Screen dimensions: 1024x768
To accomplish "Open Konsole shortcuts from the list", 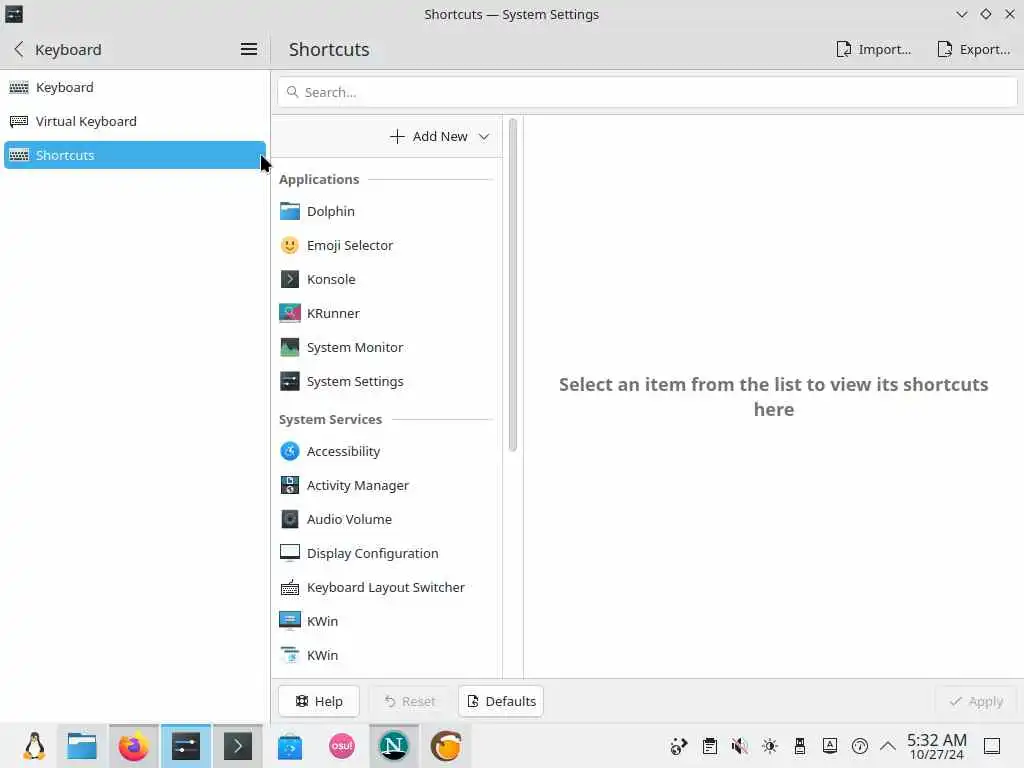I will pos(387,279).
